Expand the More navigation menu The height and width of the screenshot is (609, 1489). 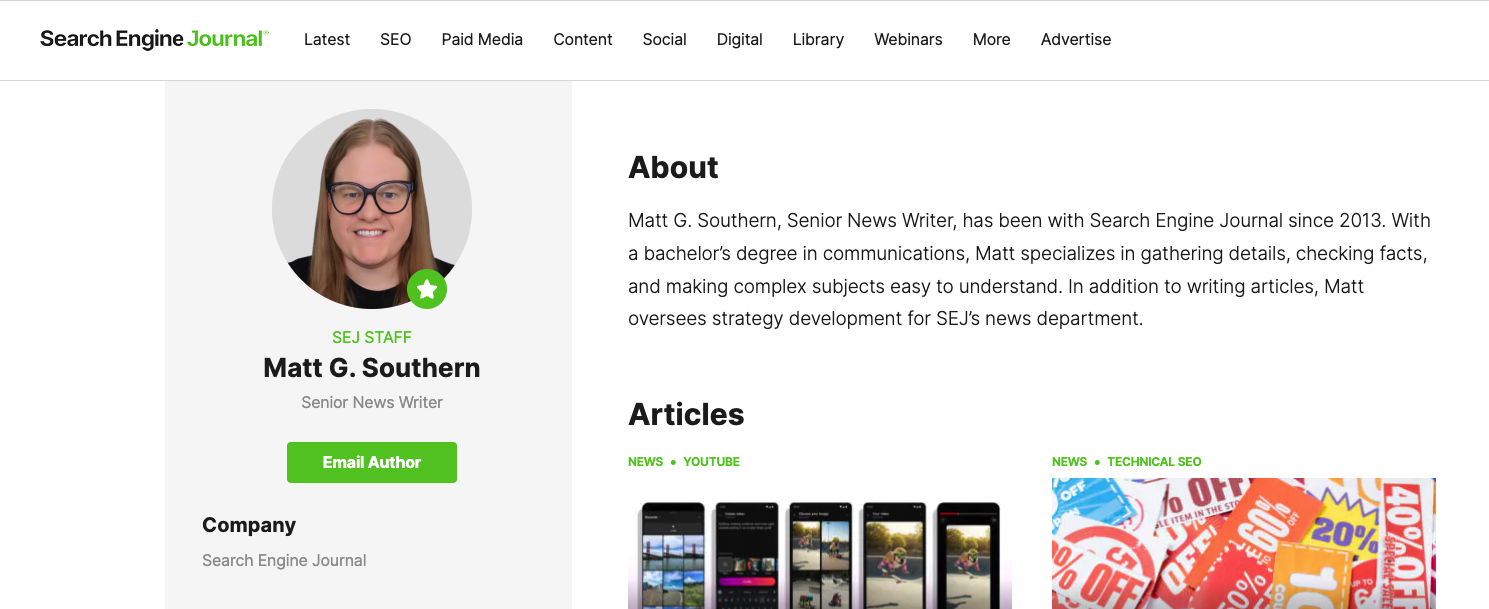[x=992, y=39]
